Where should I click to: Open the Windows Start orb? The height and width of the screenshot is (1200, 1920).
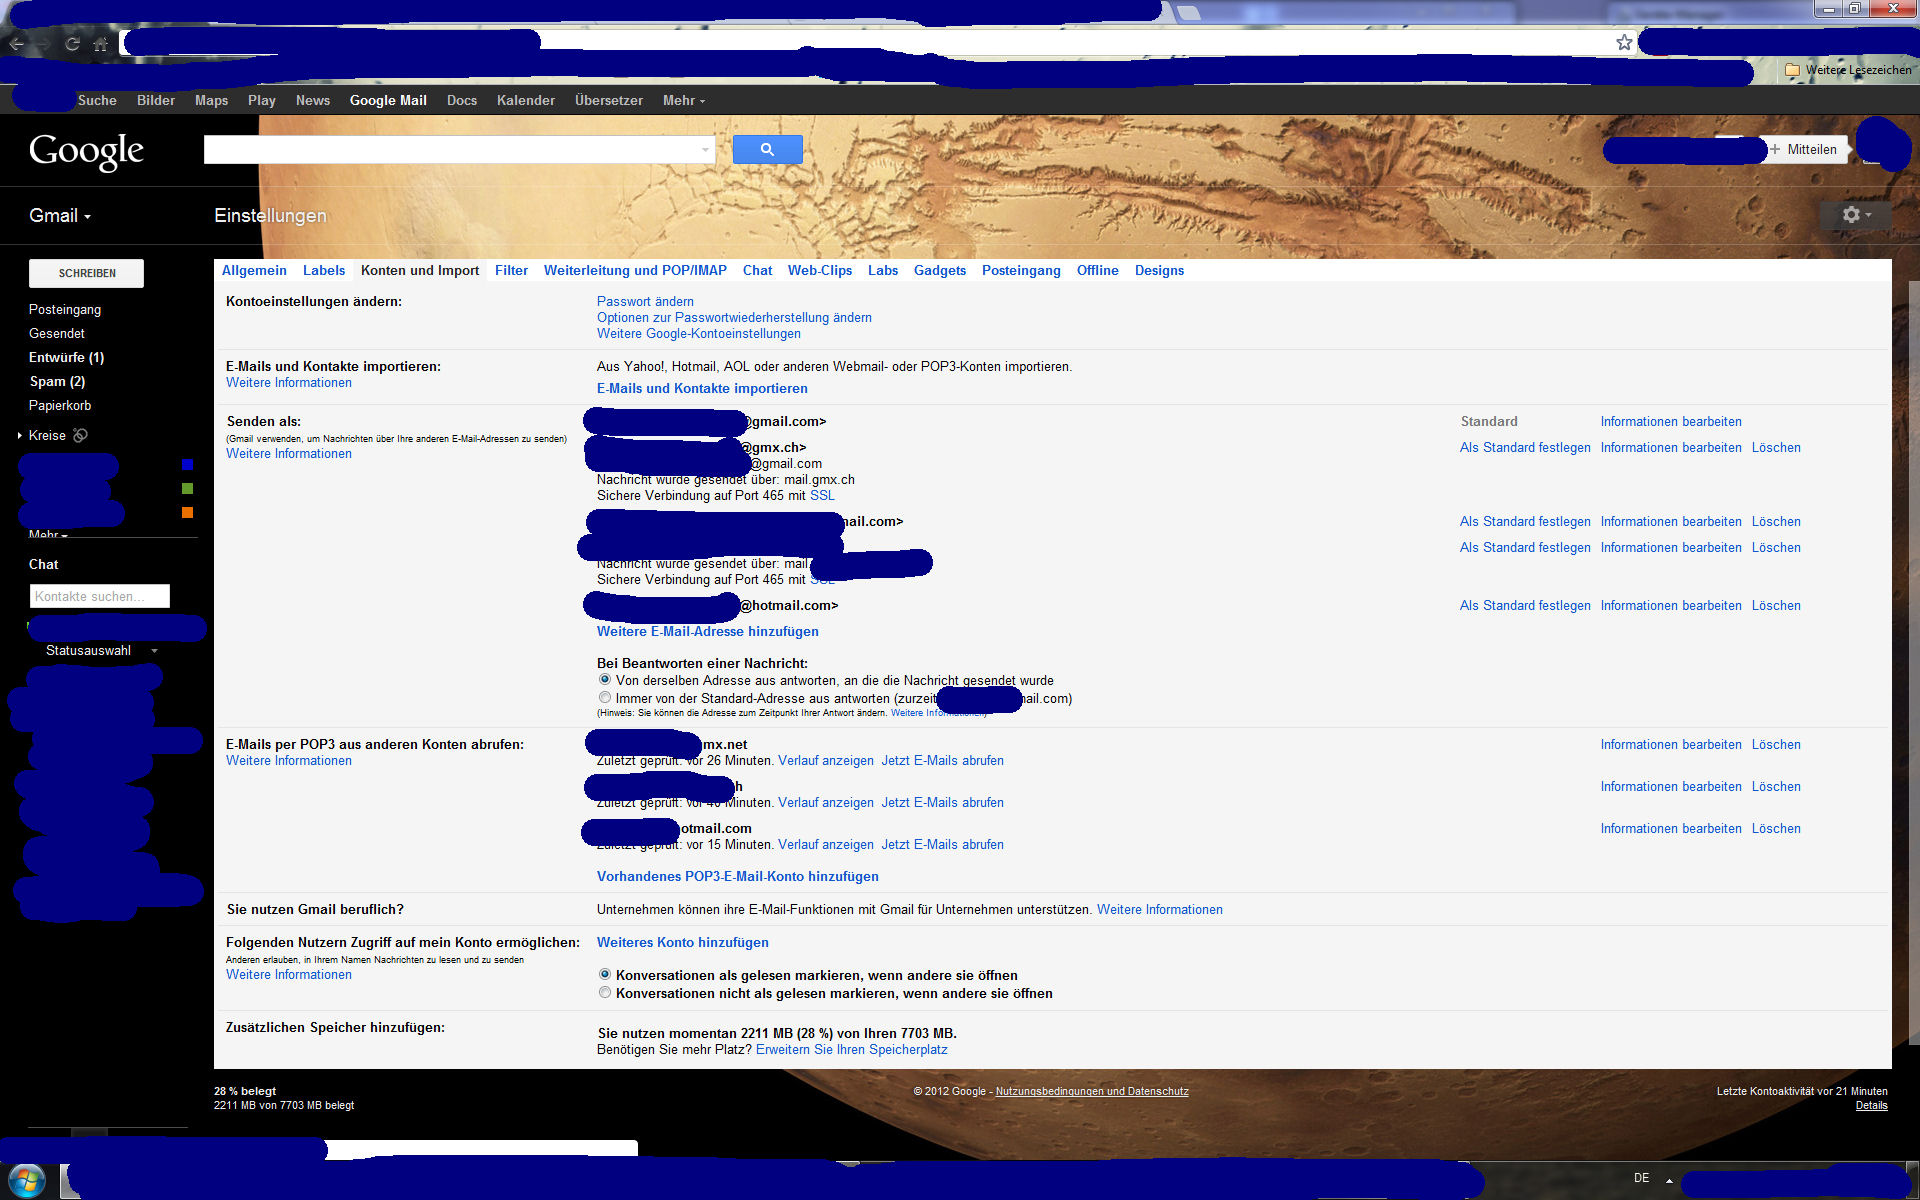pyautogui.click(x=27, y=1180)
